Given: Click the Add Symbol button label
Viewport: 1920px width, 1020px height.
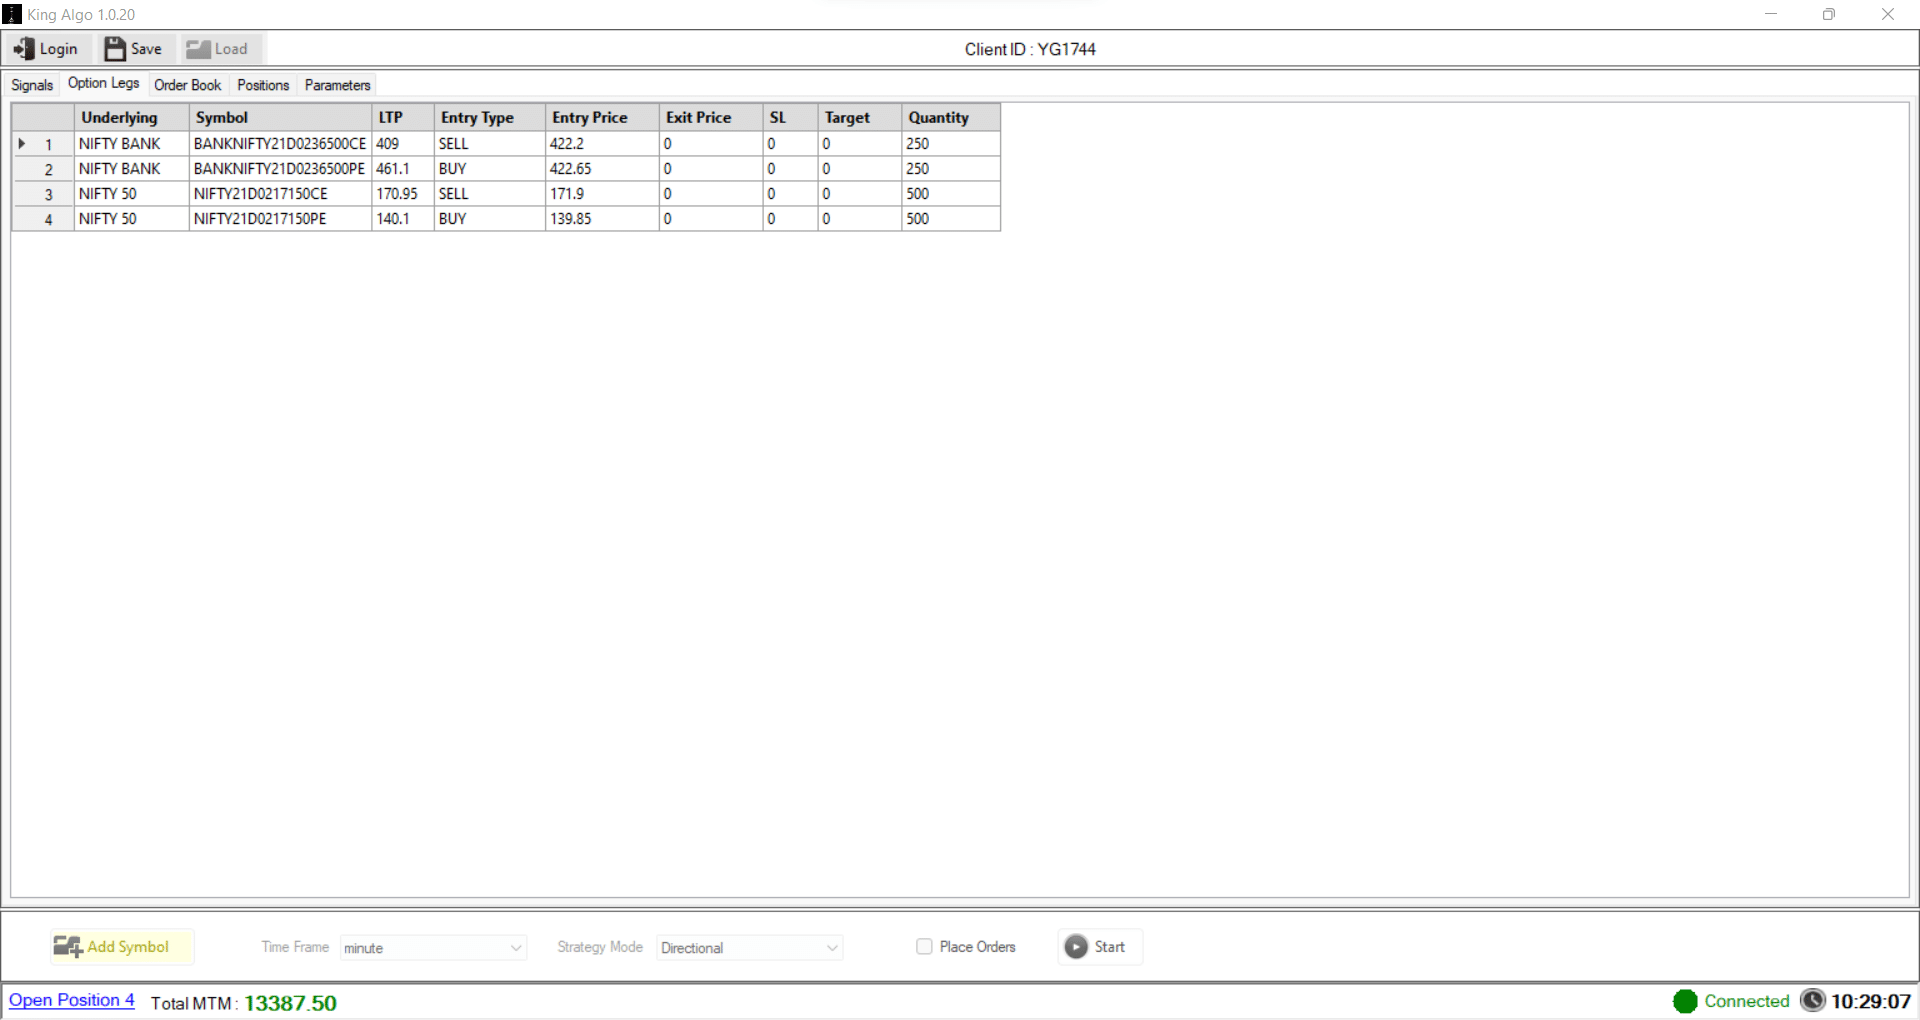Looking at the screenshot, I should [x=128, y=946].
